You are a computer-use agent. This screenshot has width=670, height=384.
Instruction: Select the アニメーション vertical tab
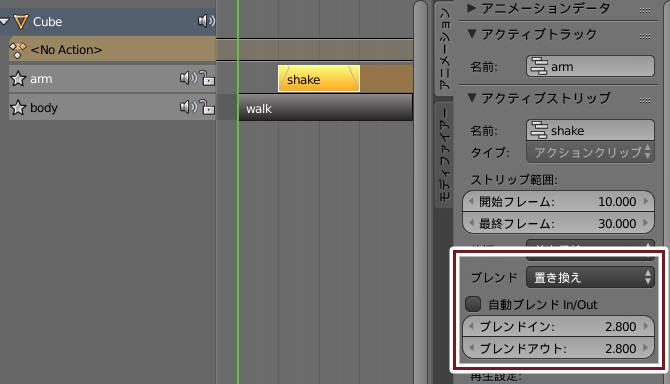click(x=444, y=48)
